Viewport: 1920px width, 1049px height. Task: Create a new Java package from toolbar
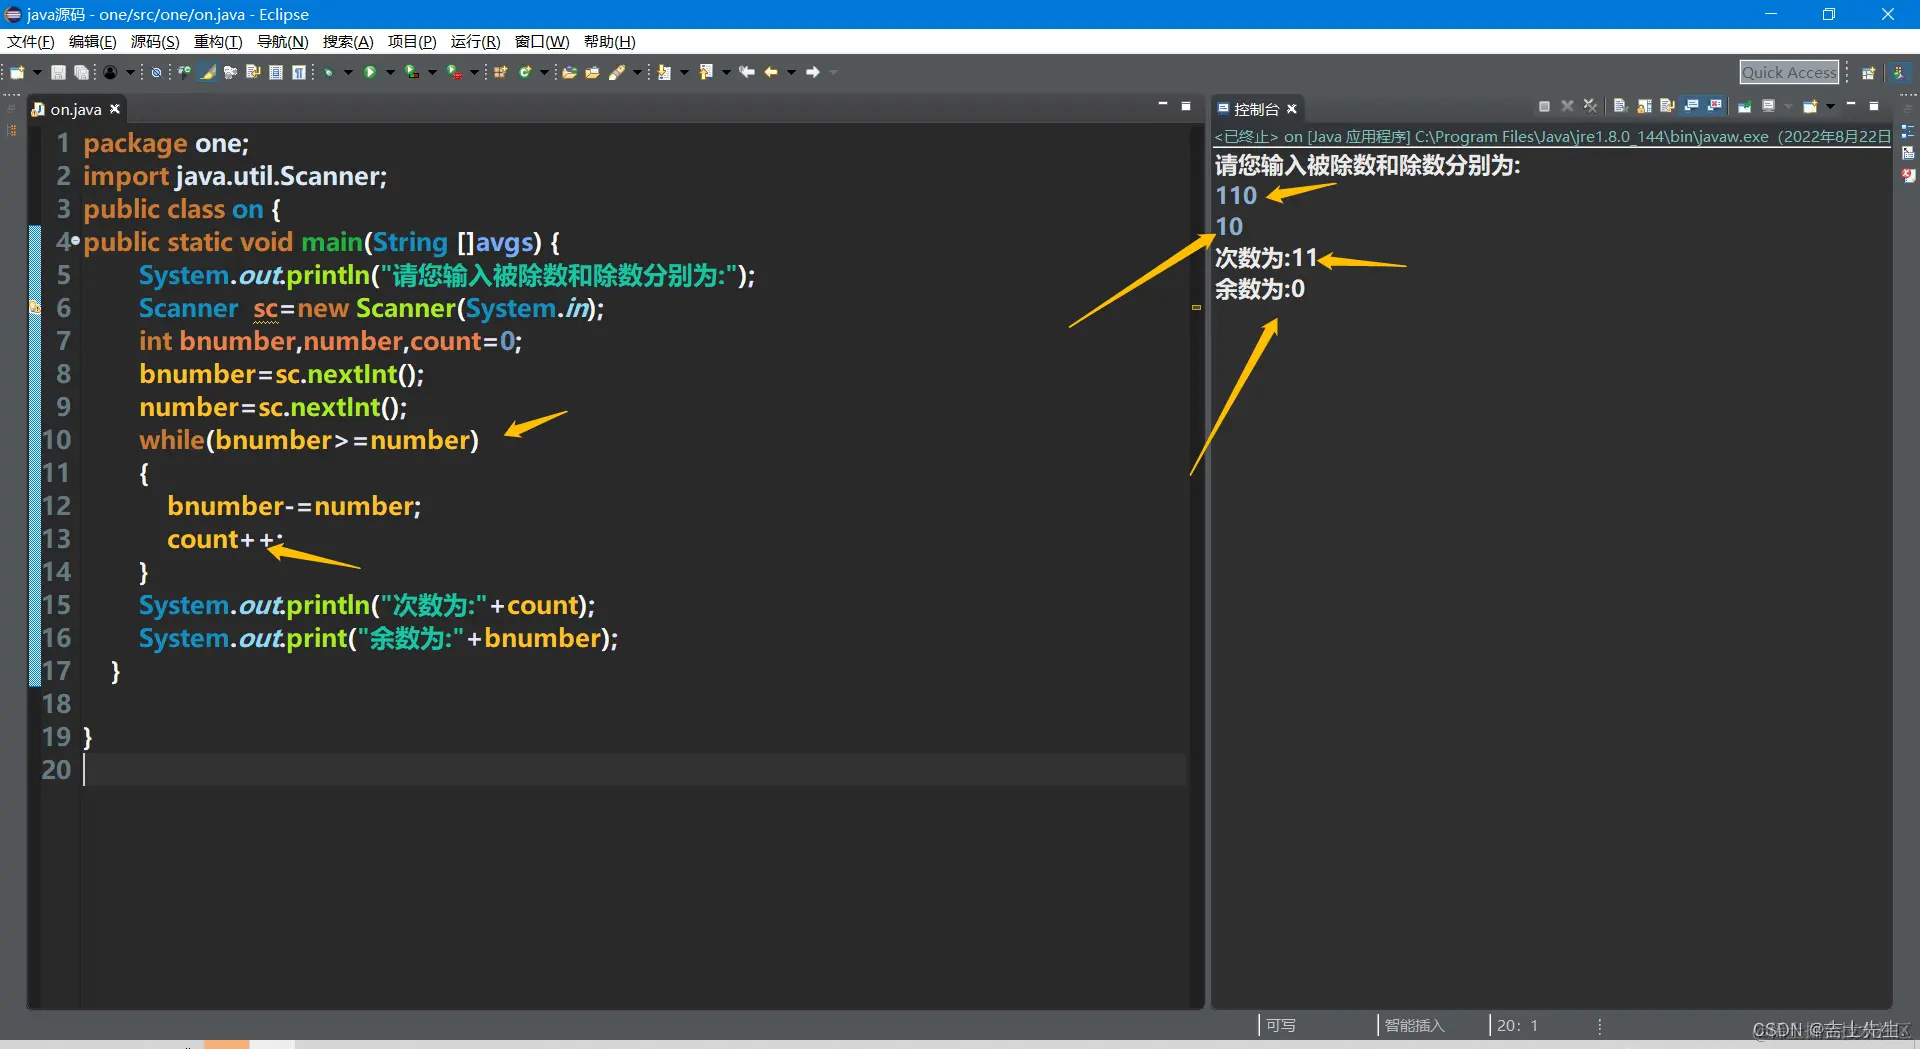pyautogui.click(x=501, y=72)
